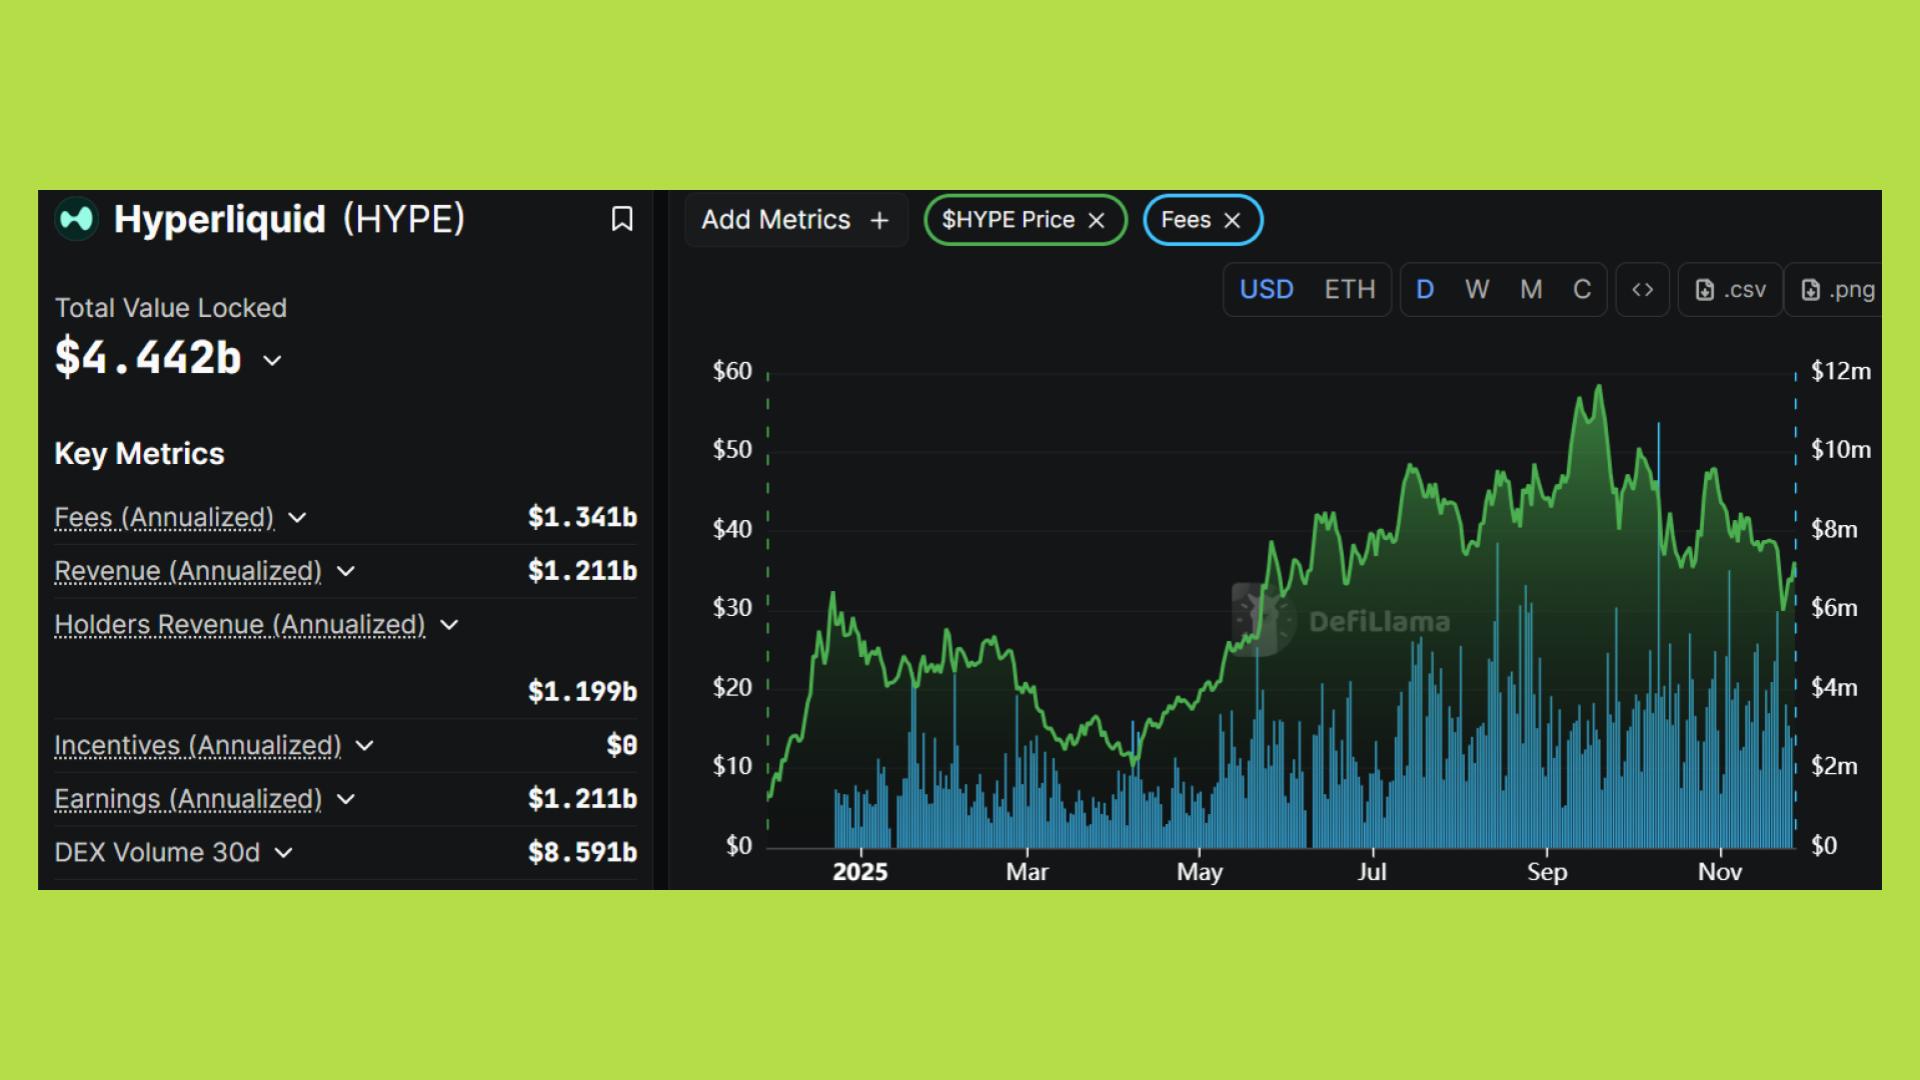The image size is (1920, 1080).
Task: Export the chart as .png
Action: click(x=1837, y=290)
